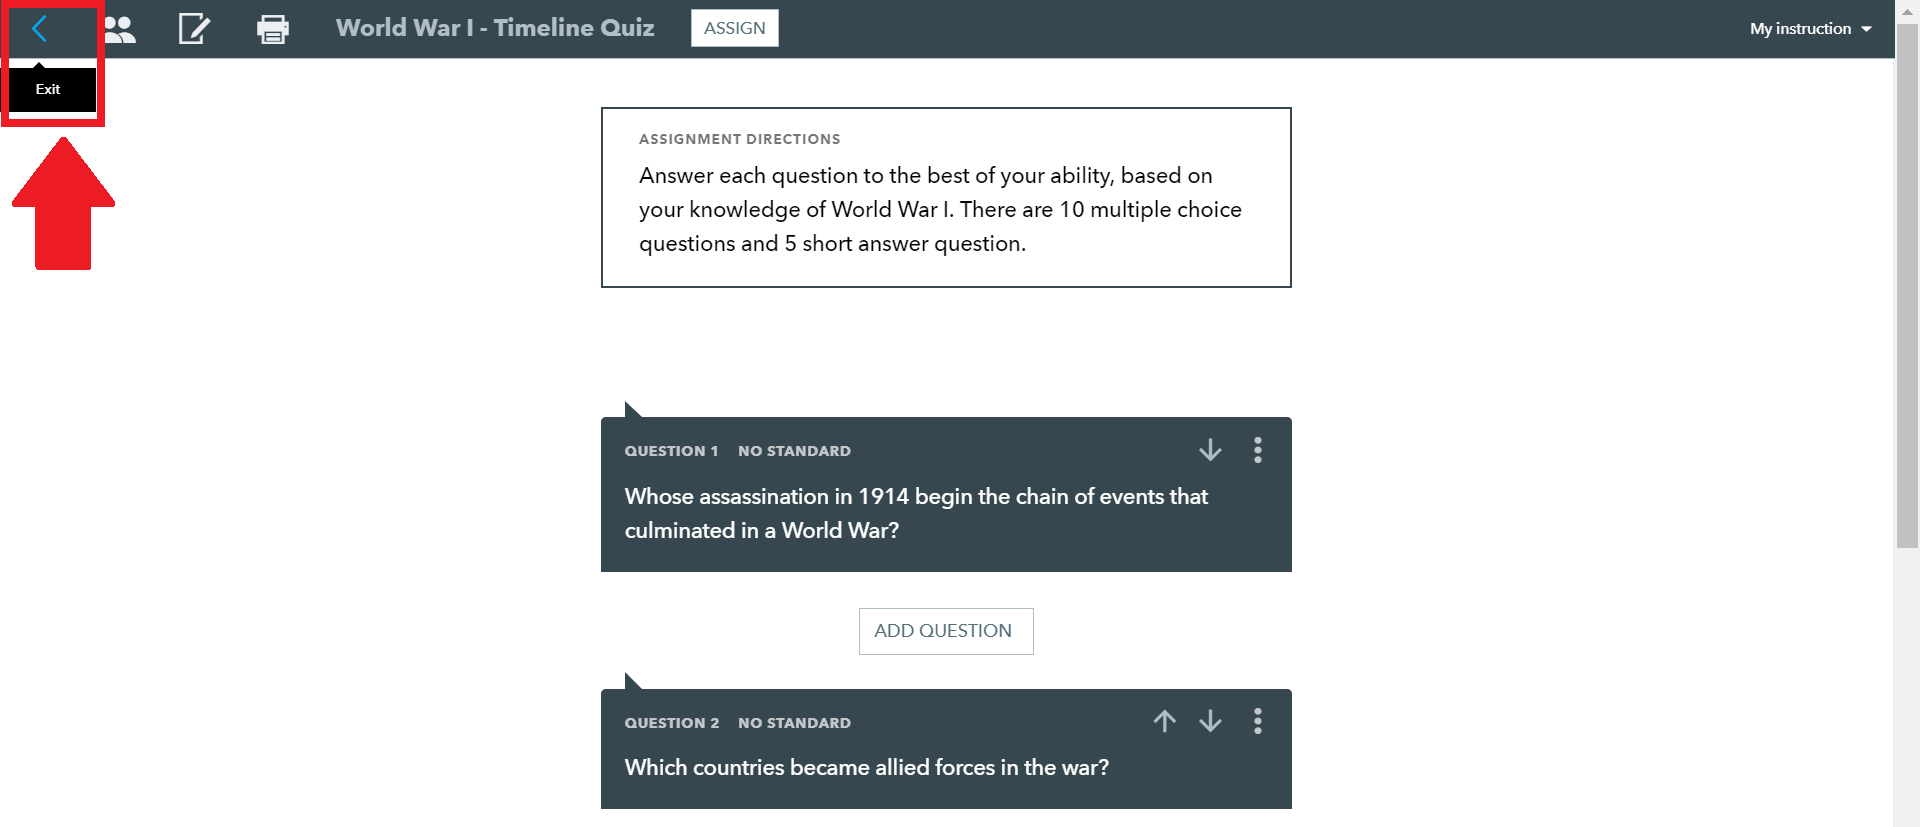Click the World War I quiz title
This screenshot has width=1920, height=827.
tap(495, 28)
